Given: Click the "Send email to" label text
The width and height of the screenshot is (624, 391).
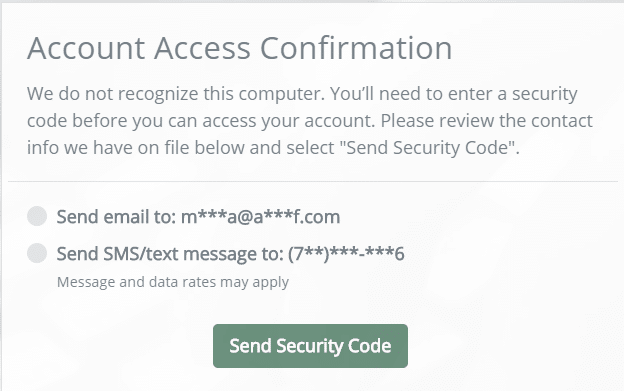Looking at the screenshot, I should click(x=116, y=217).
